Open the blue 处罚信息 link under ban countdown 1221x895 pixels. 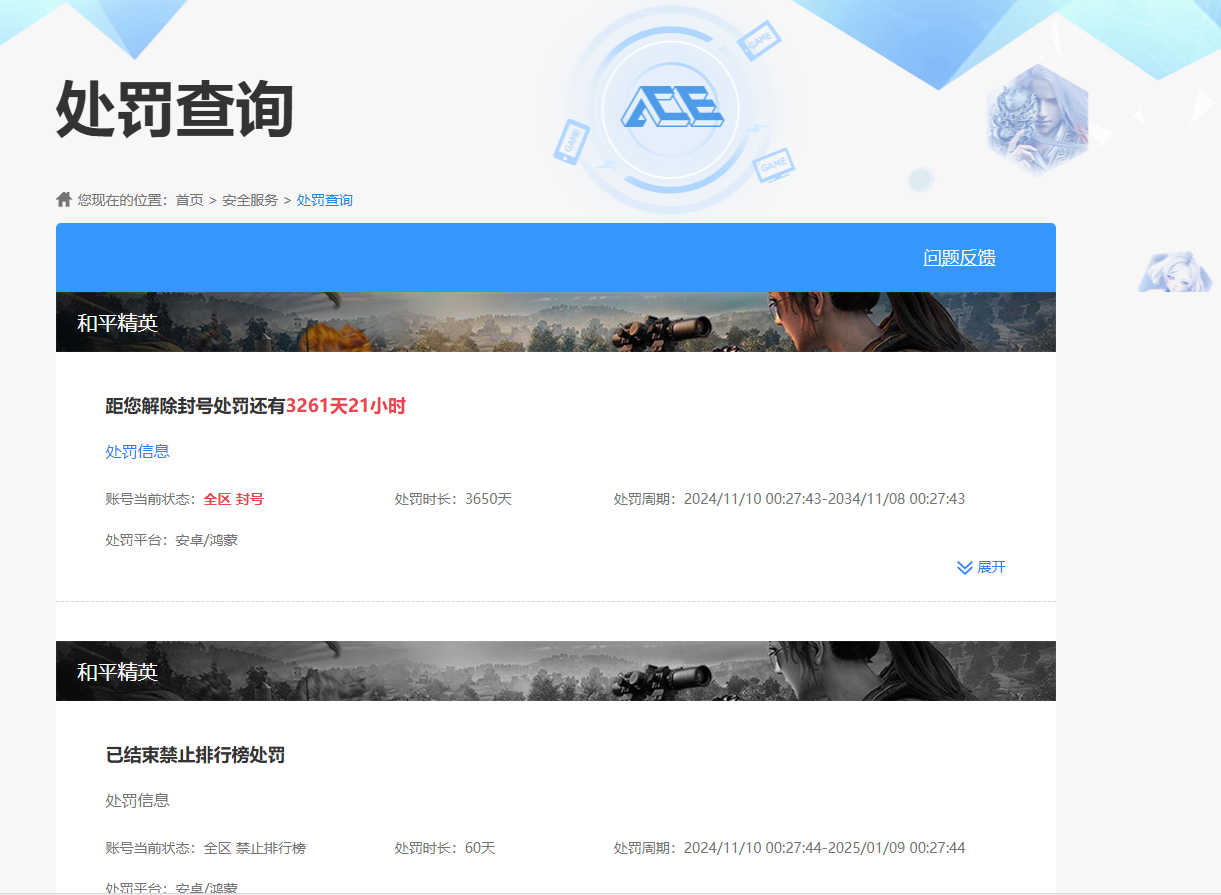click(137, 452)
